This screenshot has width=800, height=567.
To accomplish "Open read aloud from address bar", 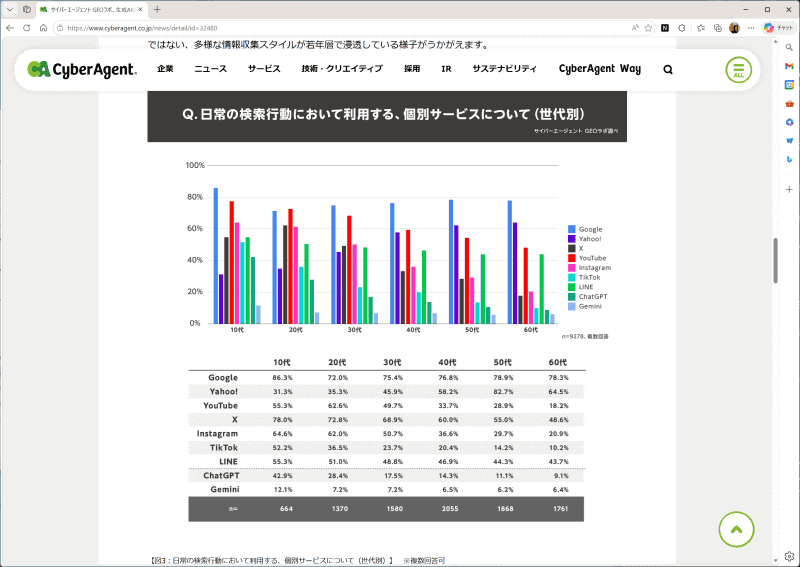I will tap(635, 28).
